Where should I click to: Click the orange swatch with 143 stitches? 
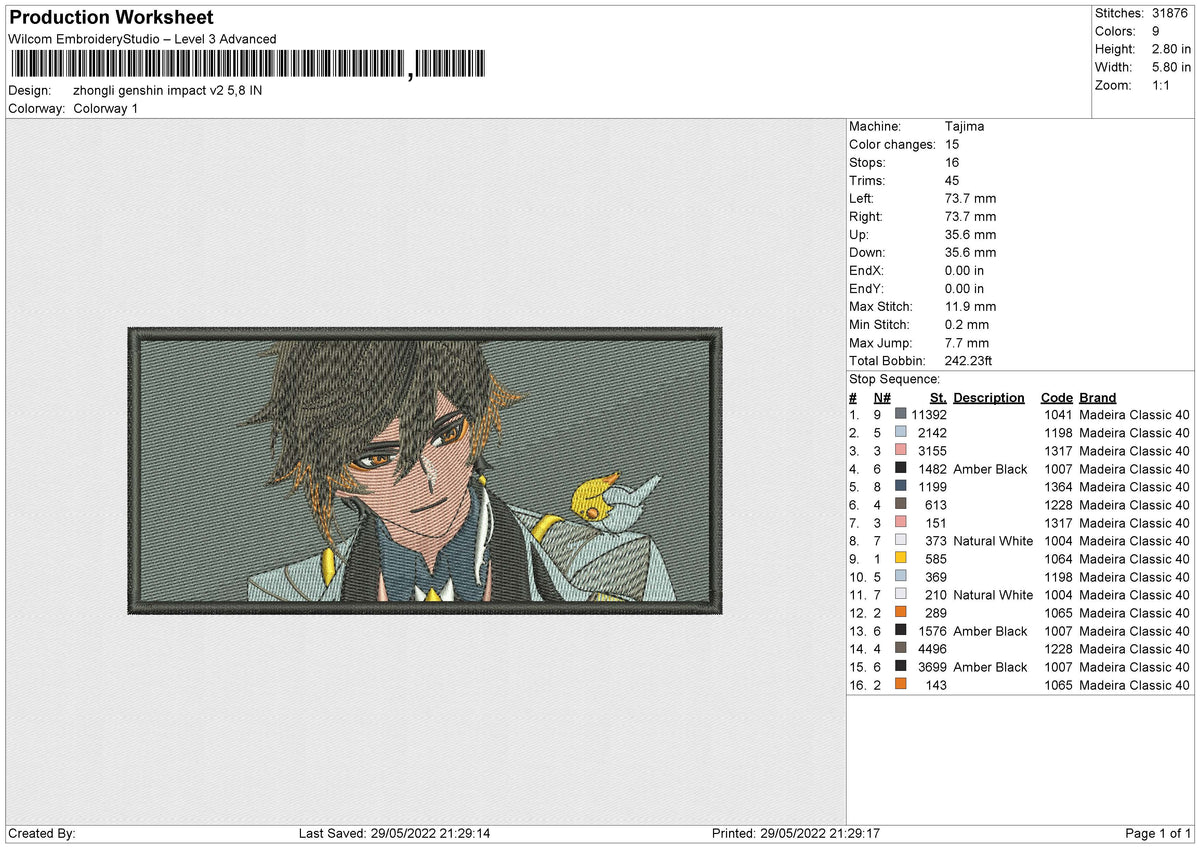pos(901,685)
